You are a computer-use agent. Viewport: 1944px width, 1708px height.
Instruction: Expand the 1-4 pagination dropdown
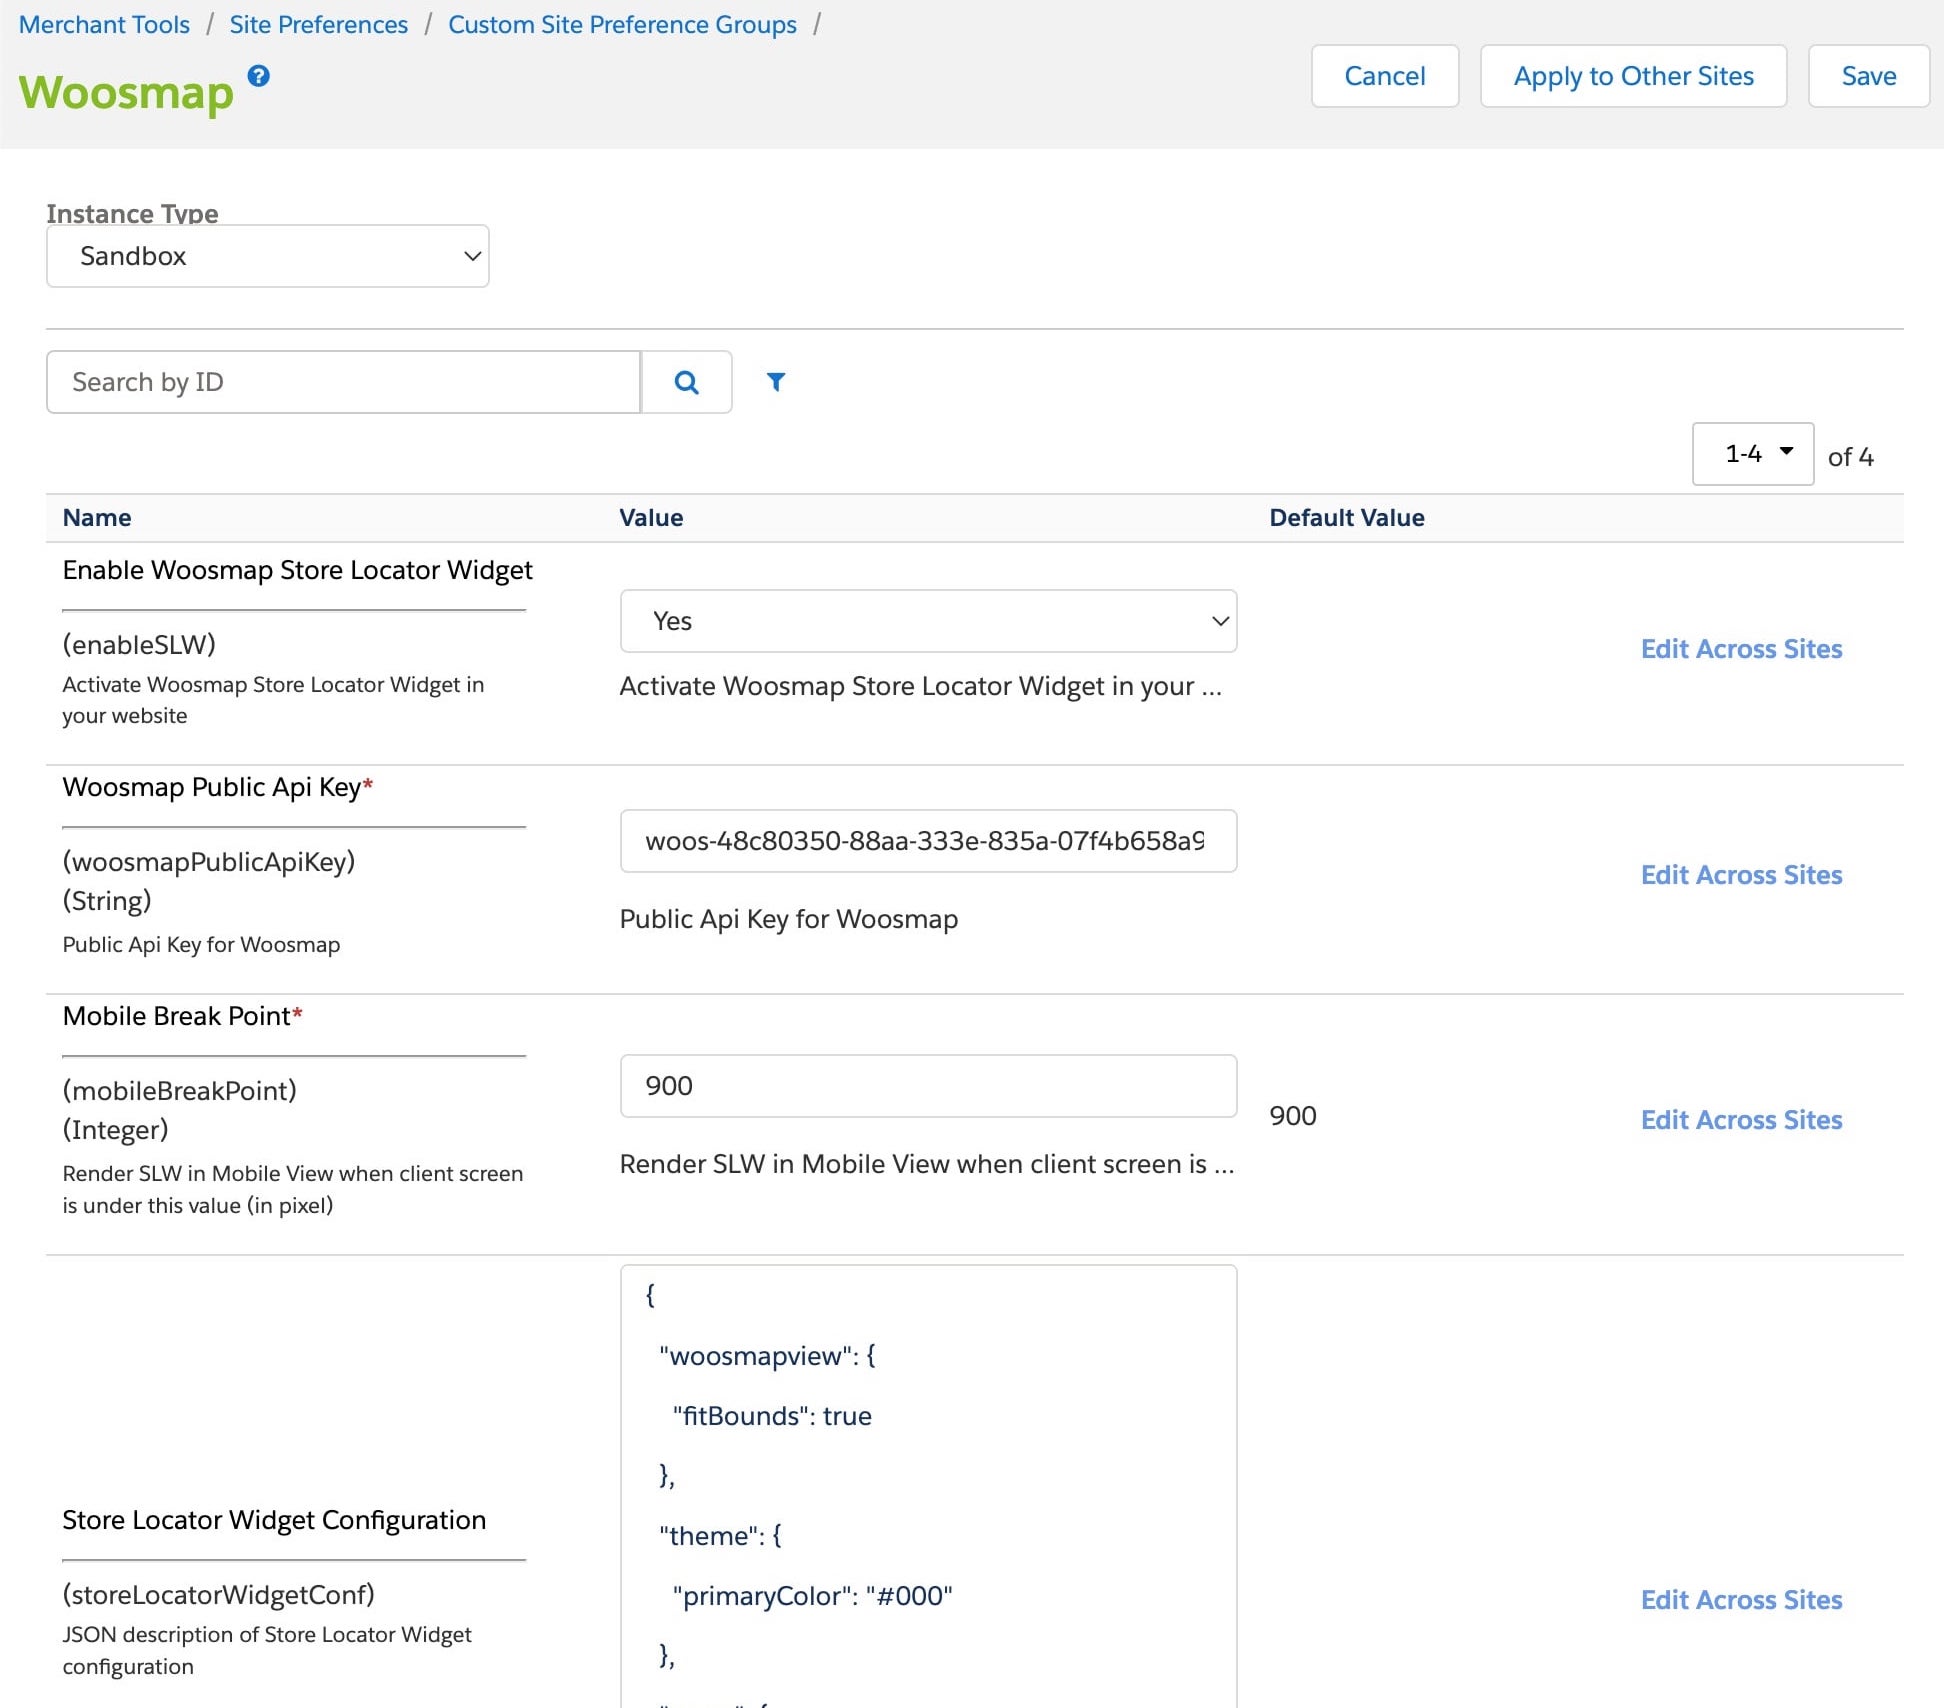(1752, 454)
